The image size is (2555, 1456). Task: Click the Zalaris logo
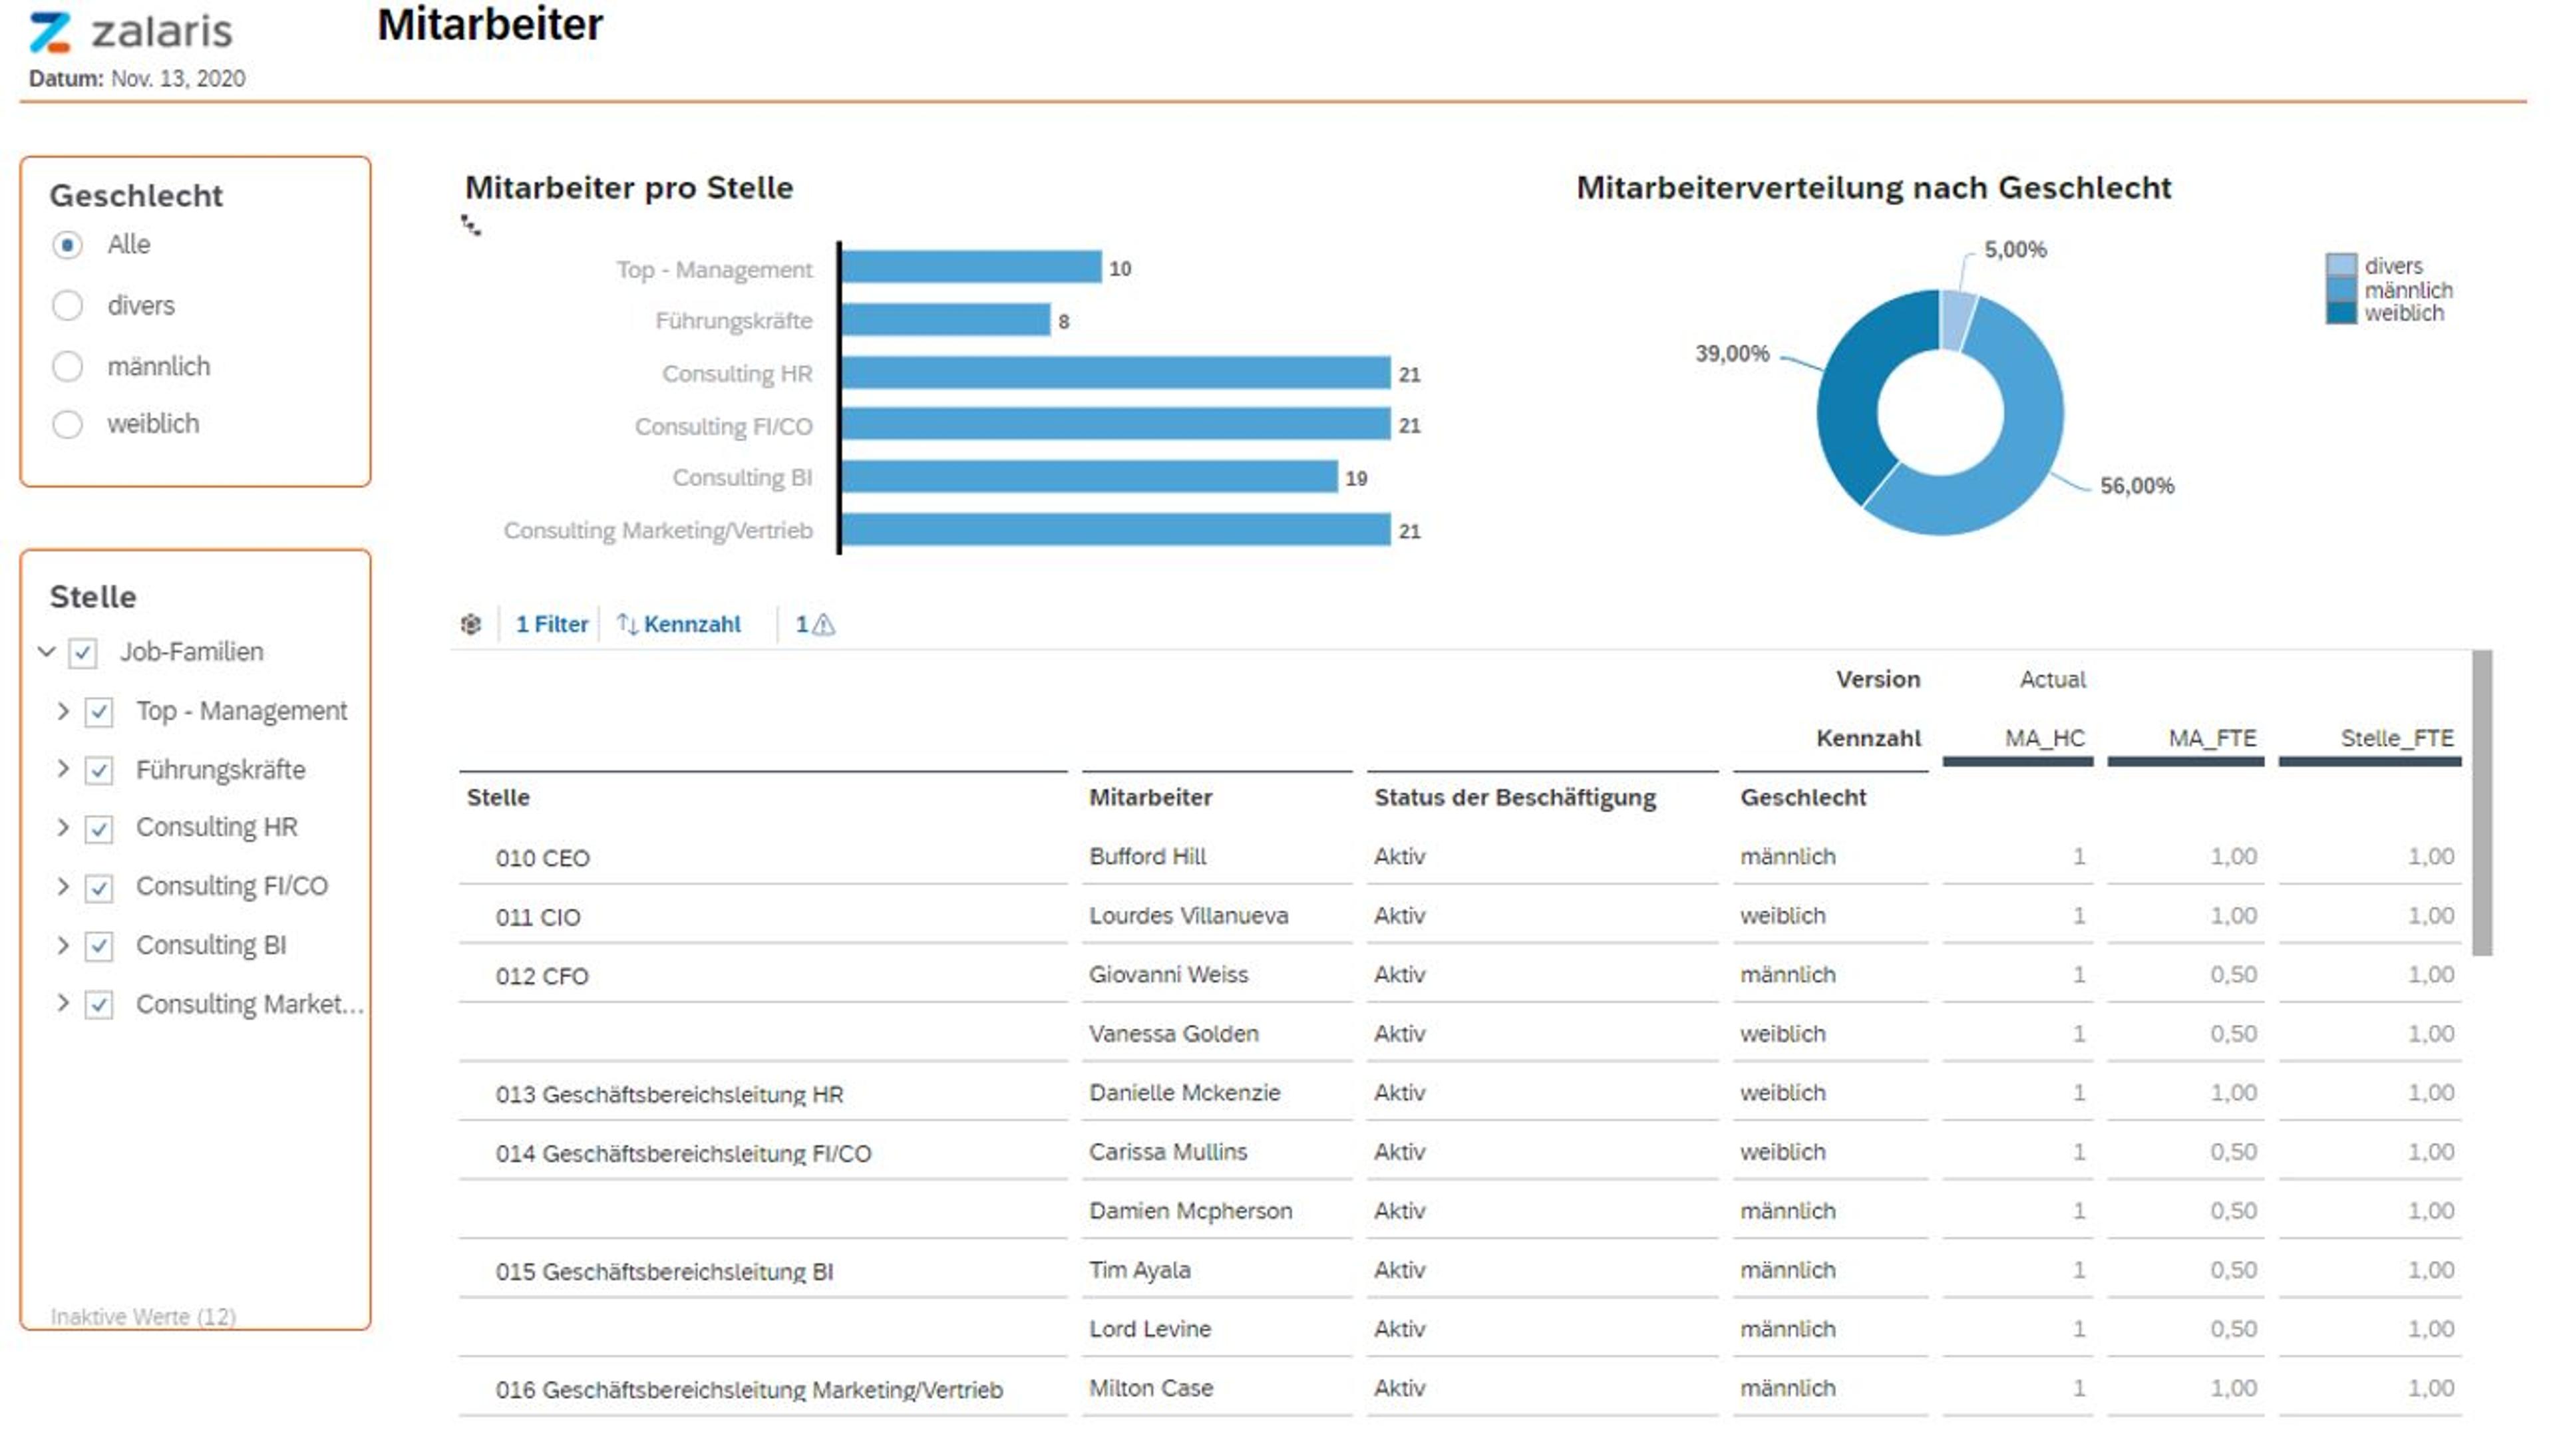pyautogui.click(x=130, y=32)
